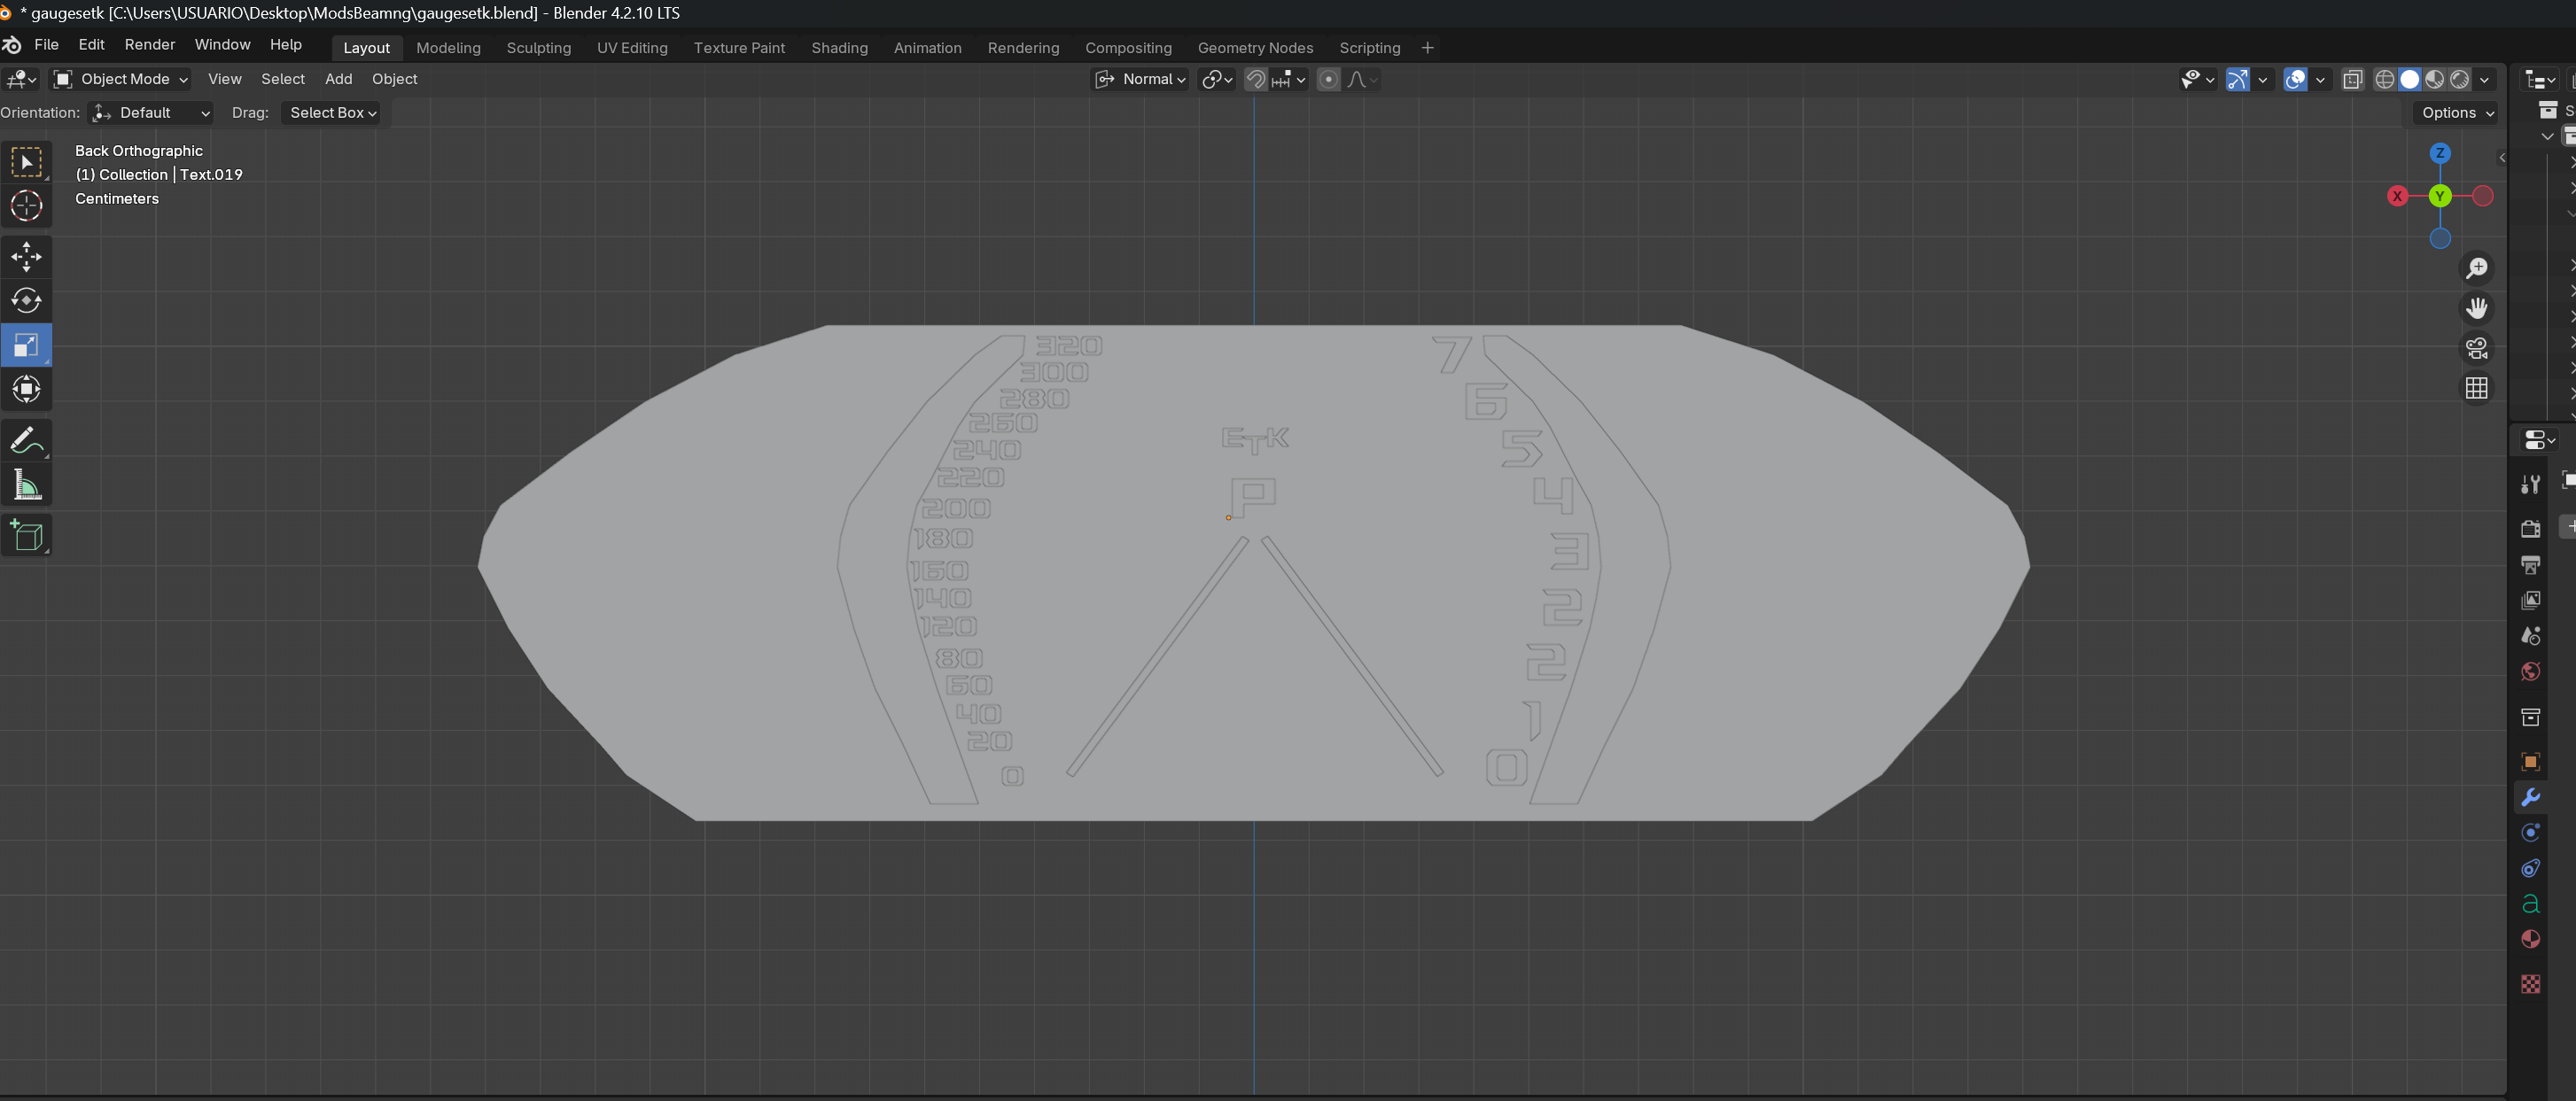Viewport: 2576px width, 1101px height.
Task: Select the Measure tool
Action: (x=26, y=486)
